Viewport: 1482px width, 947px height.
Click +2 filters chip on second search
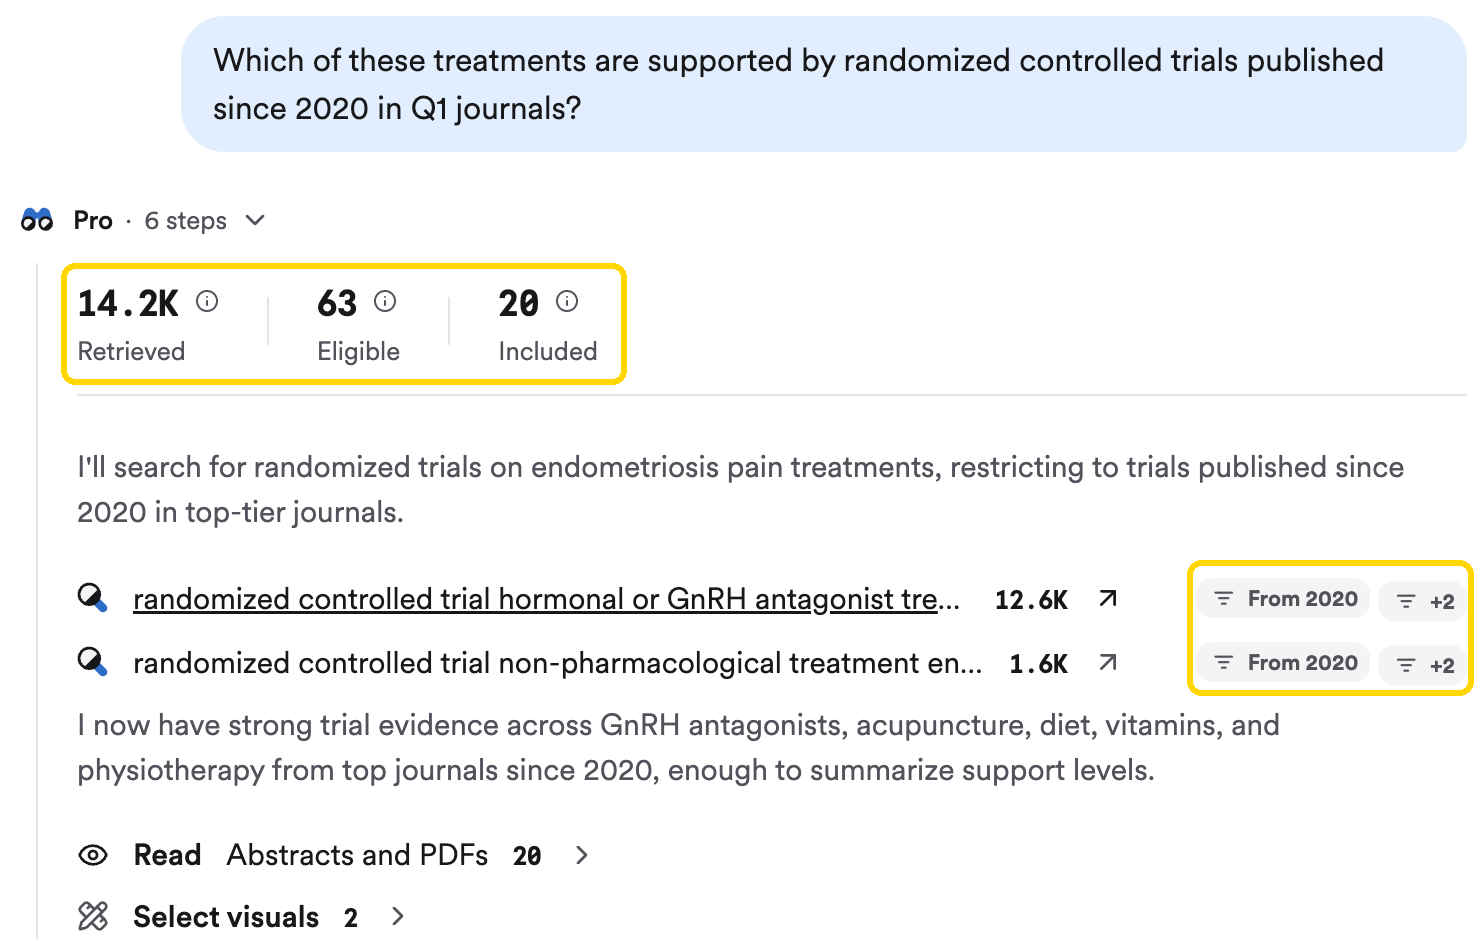click(x=1425, y=665)
